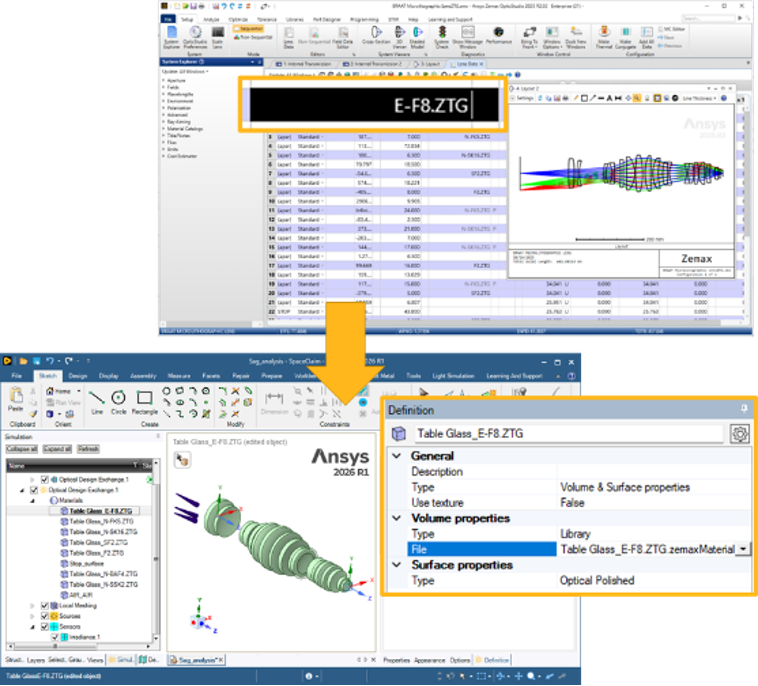Select the Line sketch tool in SpaceClaim

click(x=97, y=402)
